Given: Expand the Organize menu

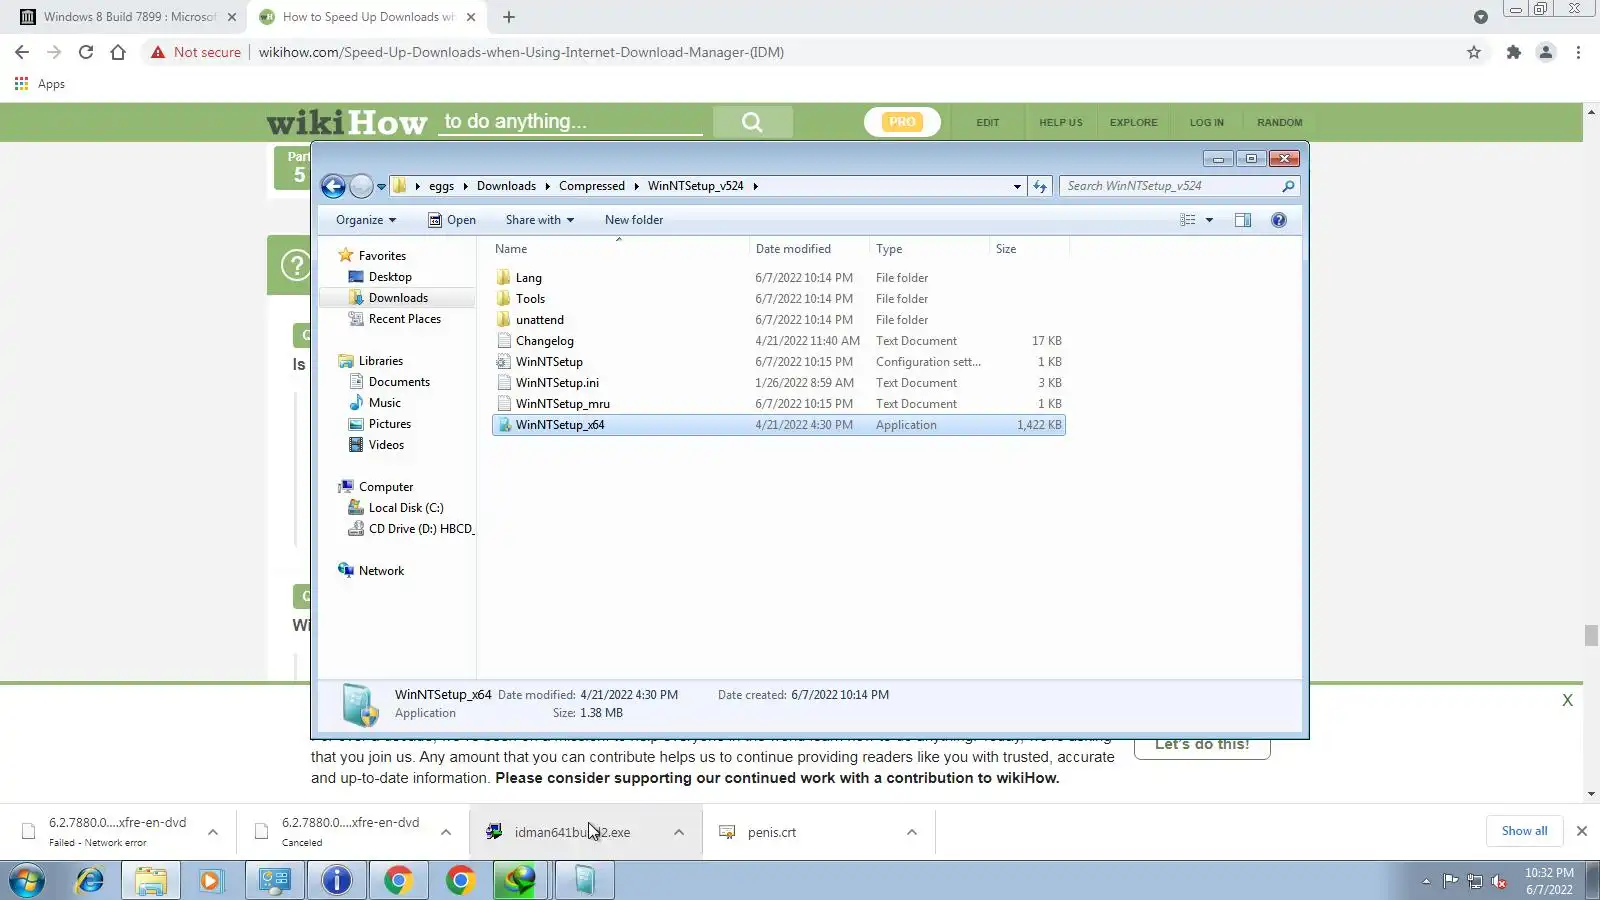Looking at the screenshot, I should tap(366, 220).
